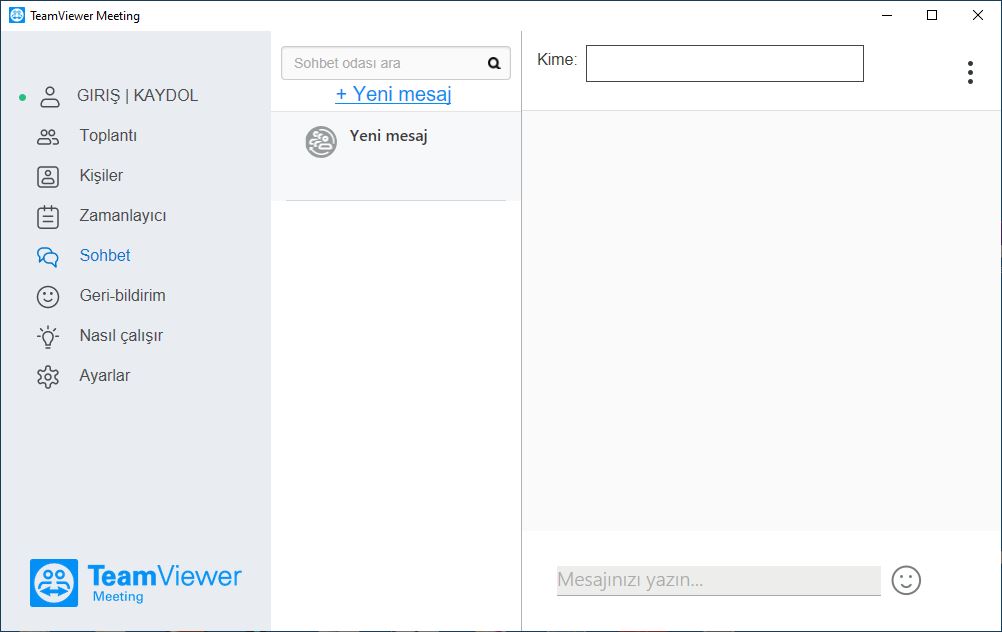Close the TeamViewer Meeting window
The height and width of the screenshot is (632, 1002).
[x=978, y=15]
